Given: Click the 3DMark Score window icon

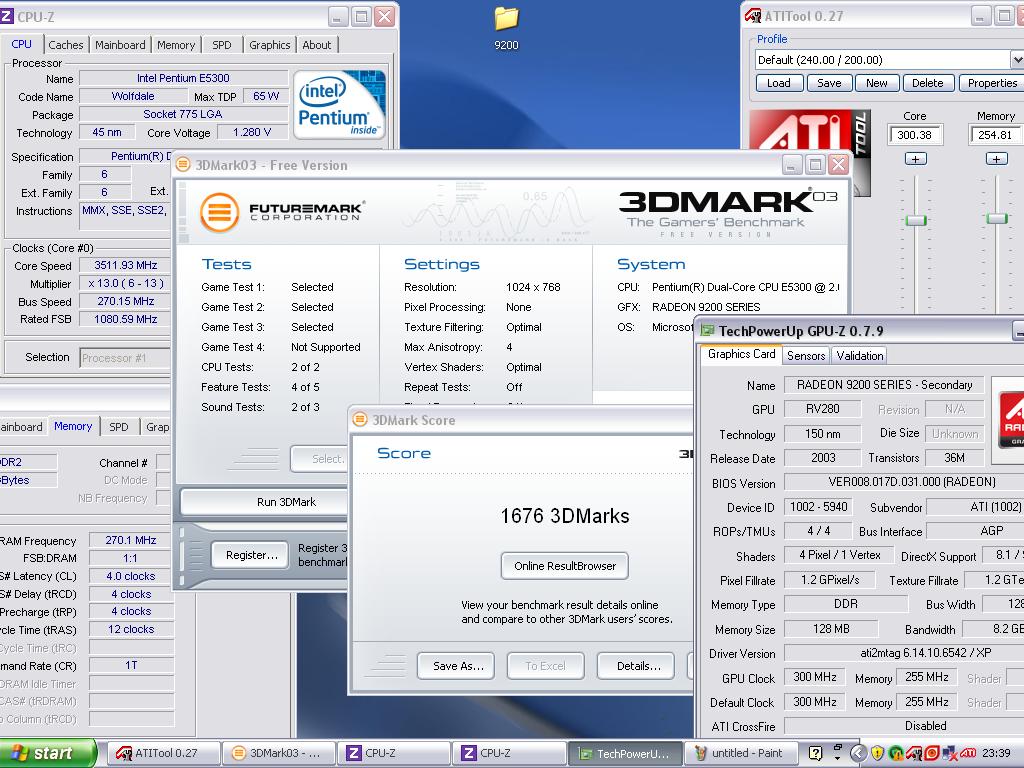Looking at the screenshot, I should [x=360, y=420].
